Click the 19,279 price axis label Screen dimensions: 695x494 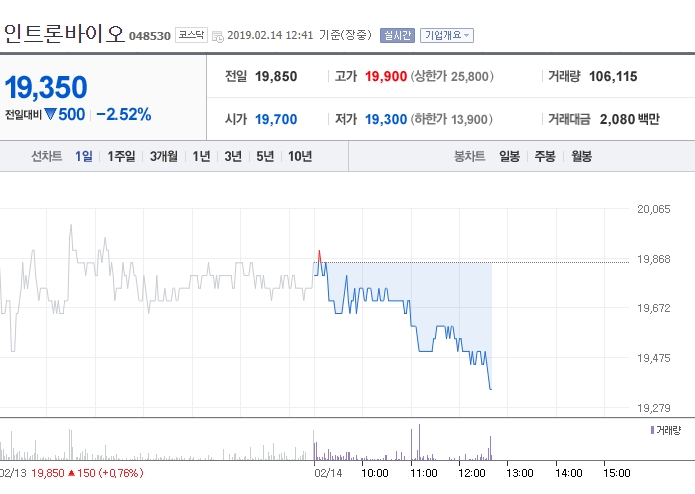tap(654, 408)
